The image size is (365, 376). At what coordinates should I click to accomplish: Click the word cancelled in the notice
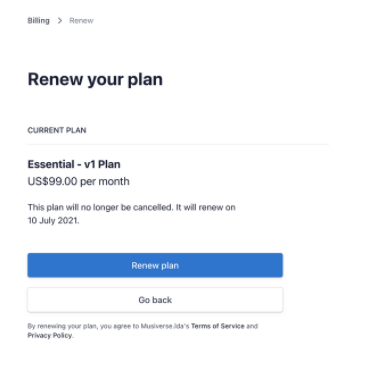click(x=153, y=207)
